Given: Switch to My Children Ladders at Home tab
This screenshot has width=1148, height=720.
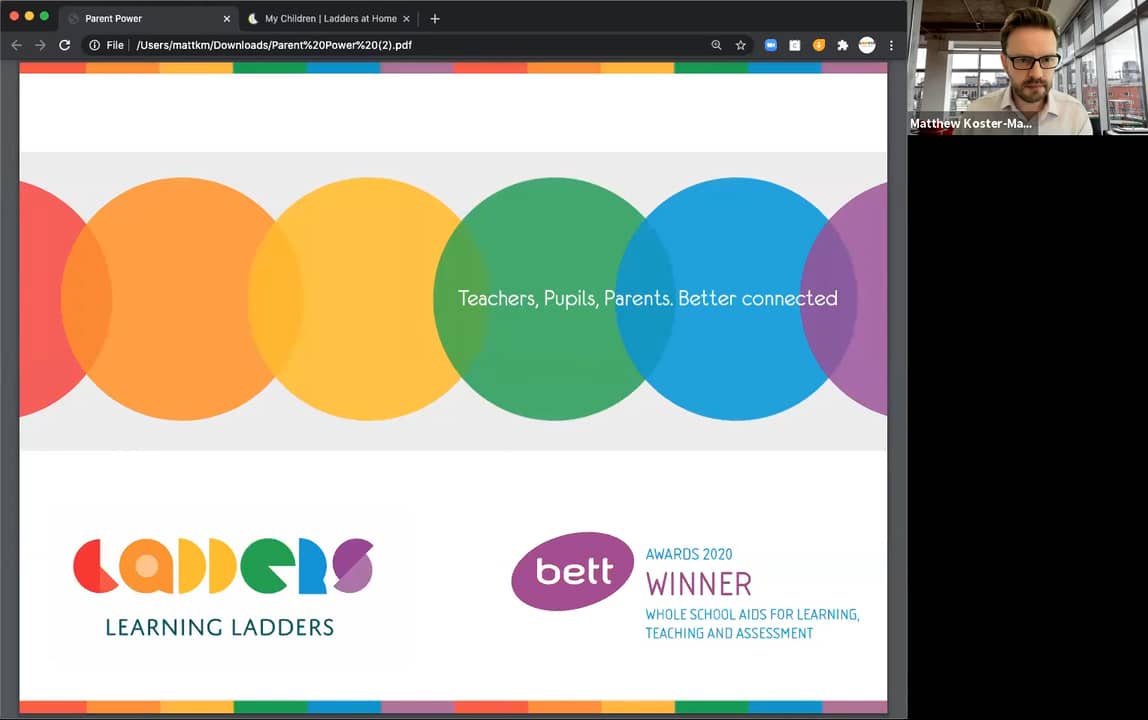Looking at the screenshot, I should tap(330, 18).
